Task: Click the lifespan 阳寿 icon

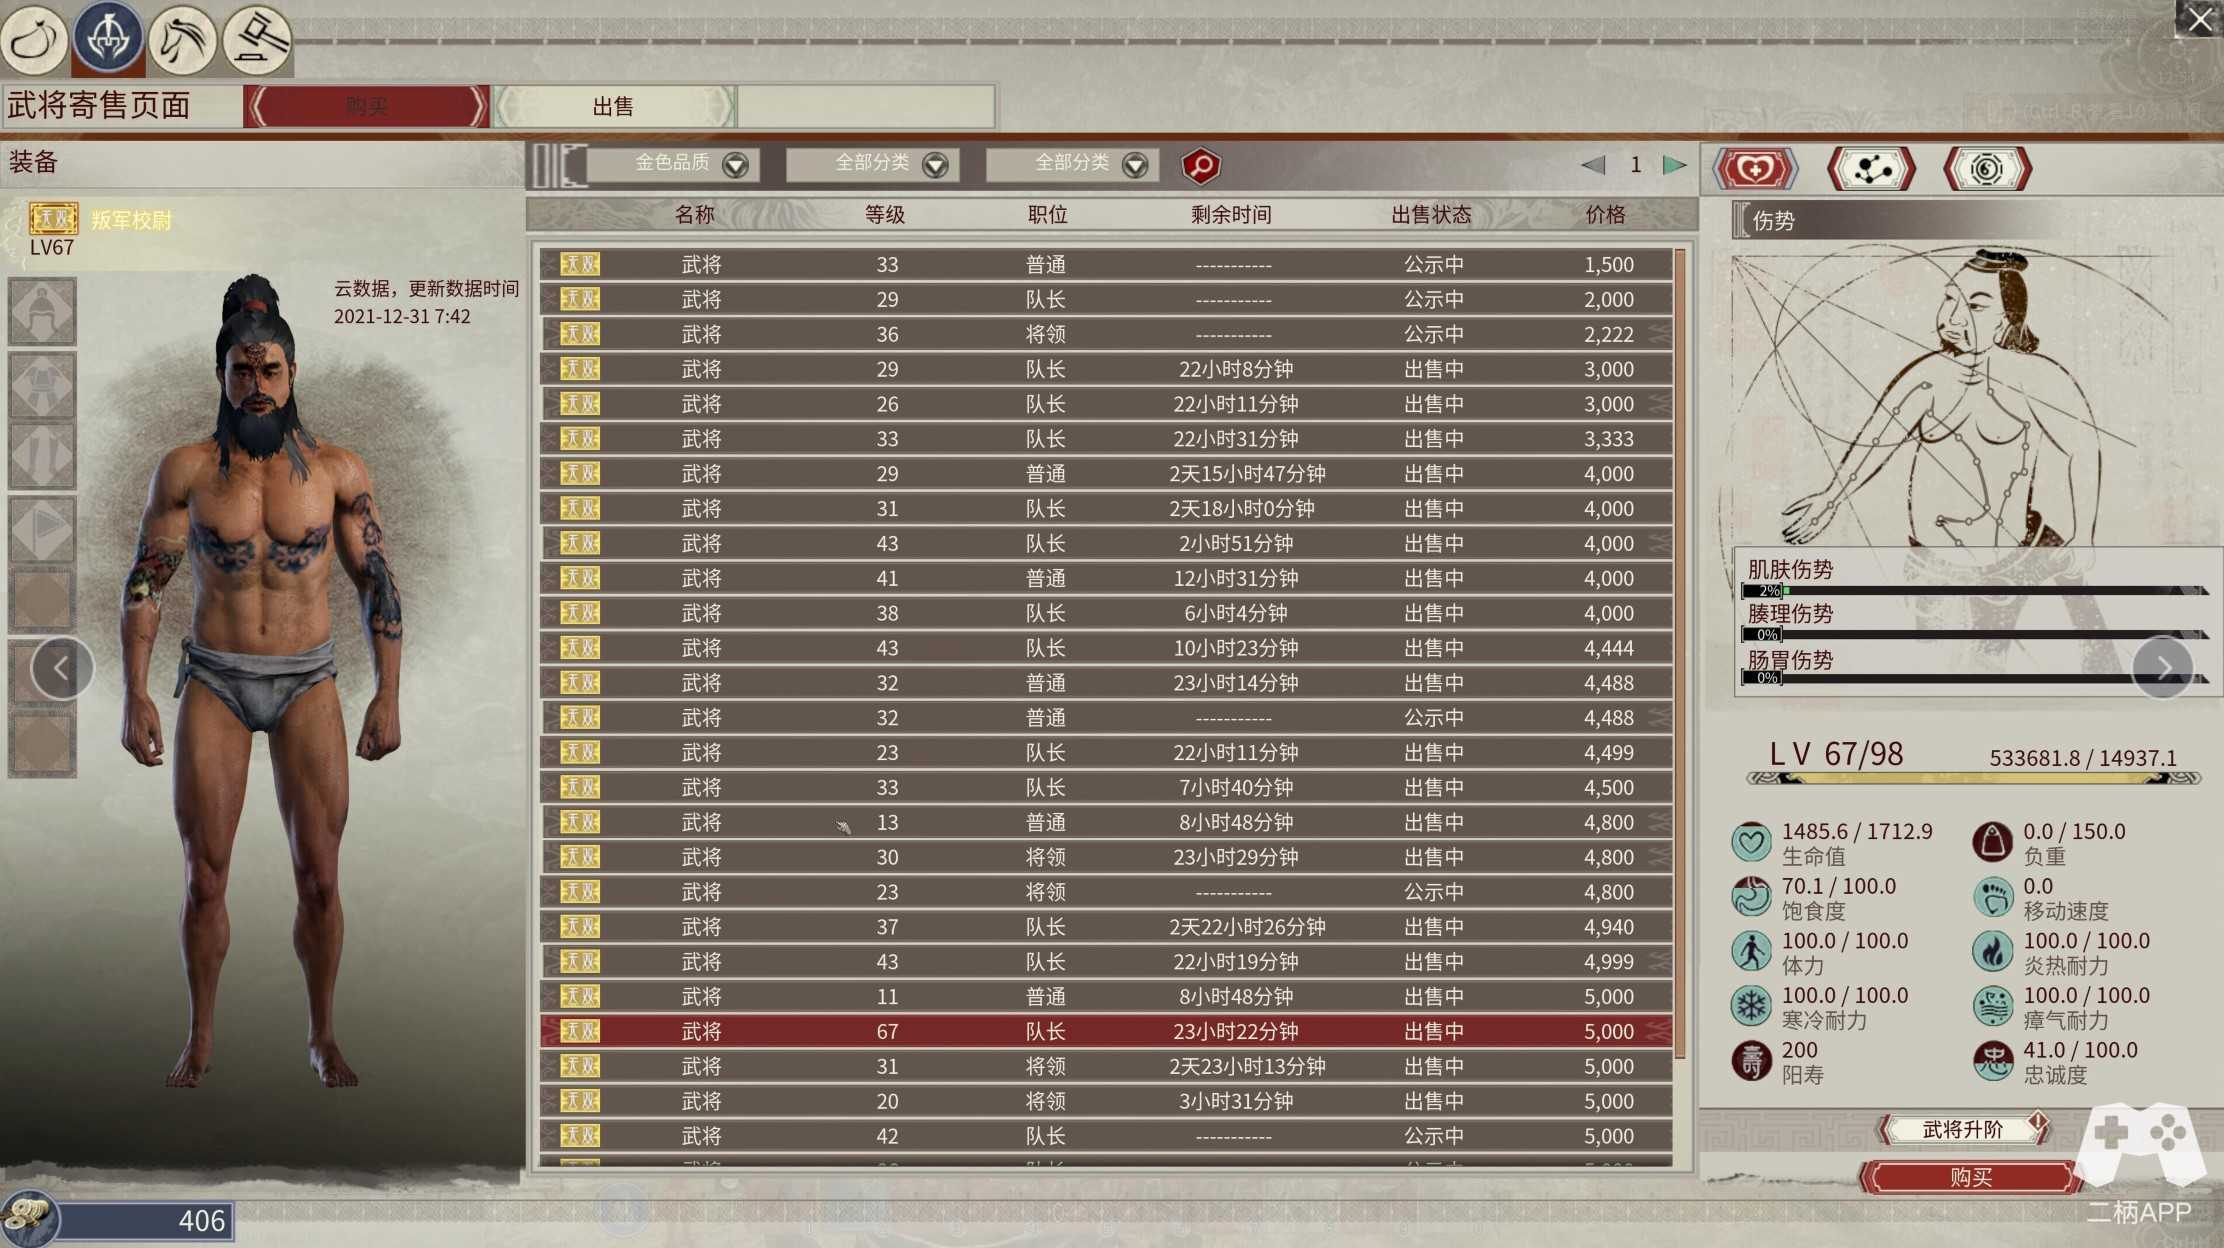Action: (1751, 1061)
